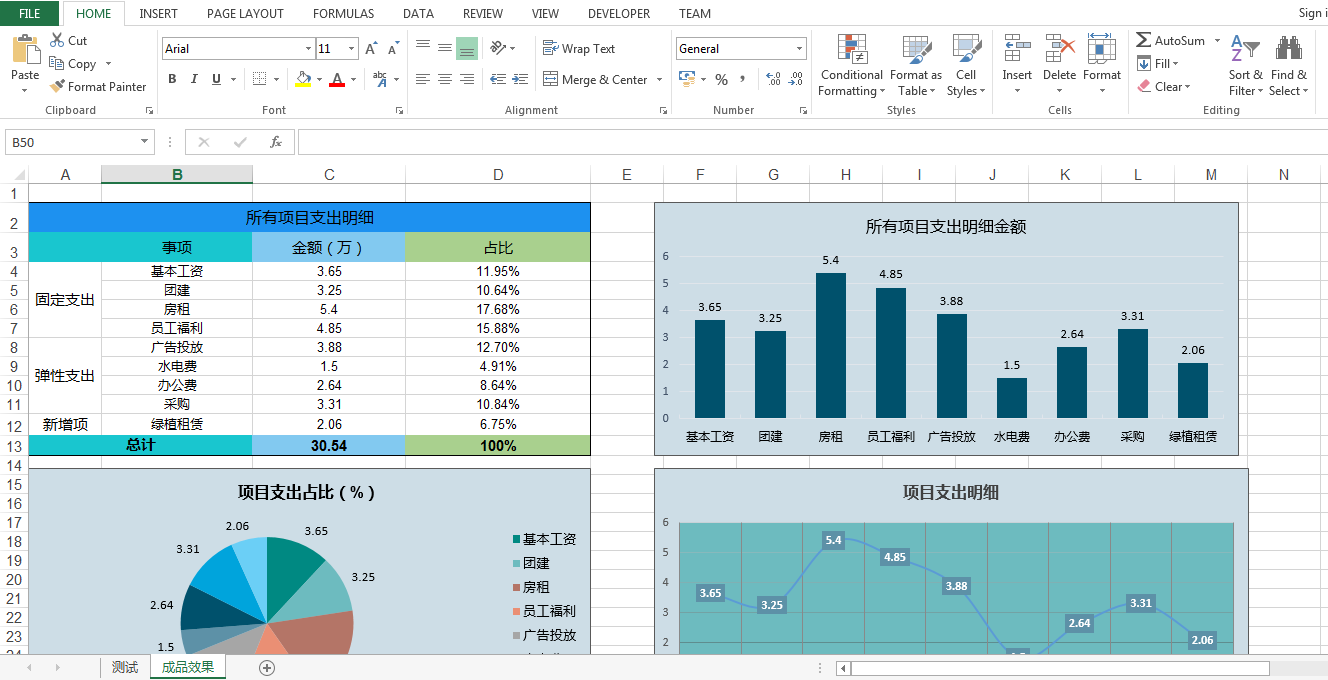Open Format as Table gallery
The width and height of the screenshot is (1328, 680).
pyautogui.click(x=916, y=66)
